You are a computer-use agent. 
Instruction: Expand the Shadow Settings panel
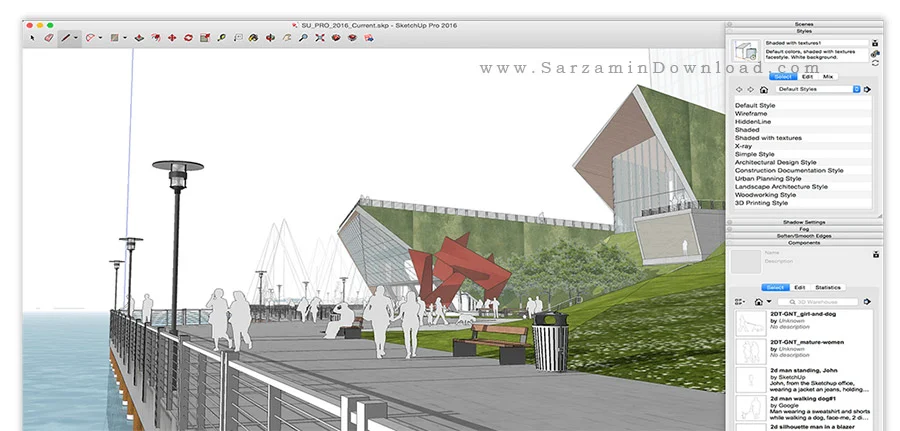click(x=804, y=222)
